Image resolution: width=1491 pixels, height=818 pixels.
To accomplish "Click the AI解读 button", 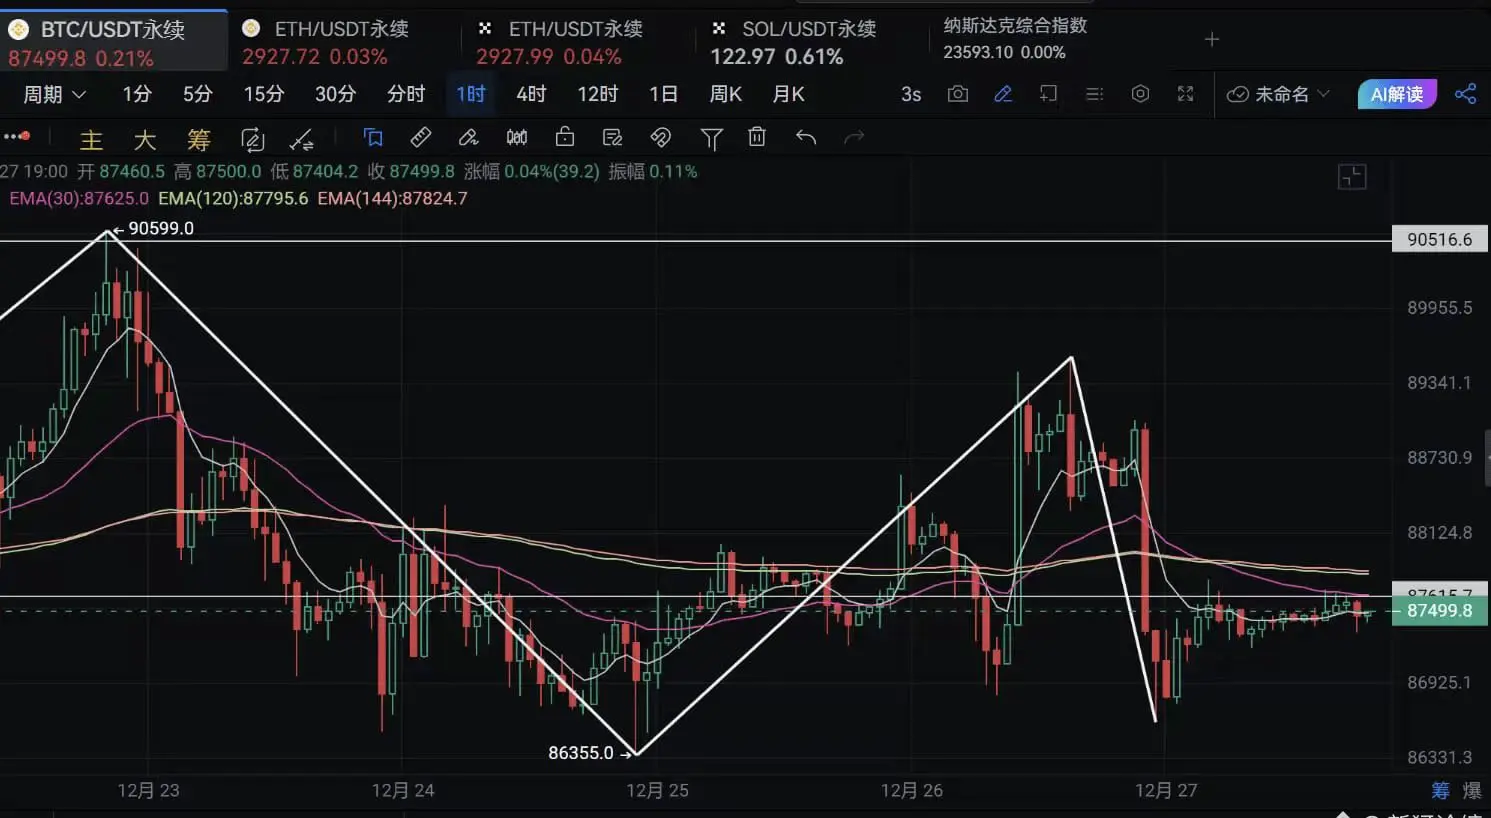I will (x=1397, y=94).
